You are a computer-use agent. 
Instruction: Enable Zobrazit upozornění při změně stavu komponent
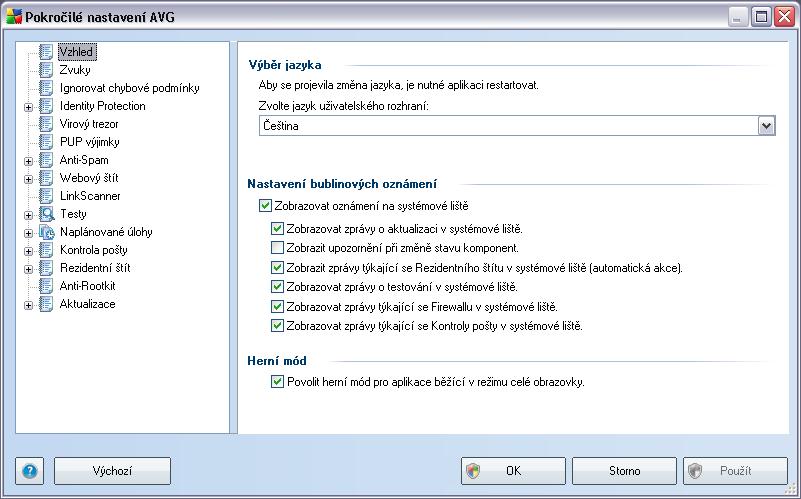click(277, 248)
